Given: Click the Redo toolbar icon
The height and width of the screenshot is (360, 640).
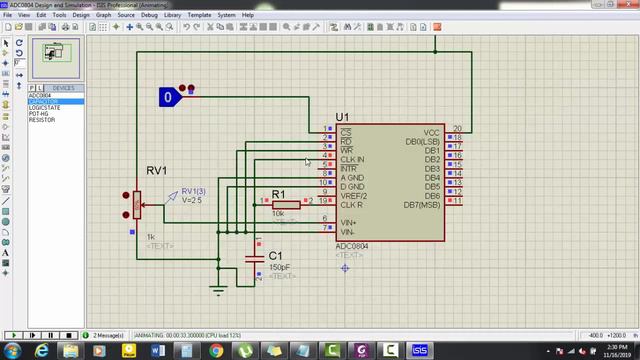Looking at the screenshot, I should click(x=197, y=27).
